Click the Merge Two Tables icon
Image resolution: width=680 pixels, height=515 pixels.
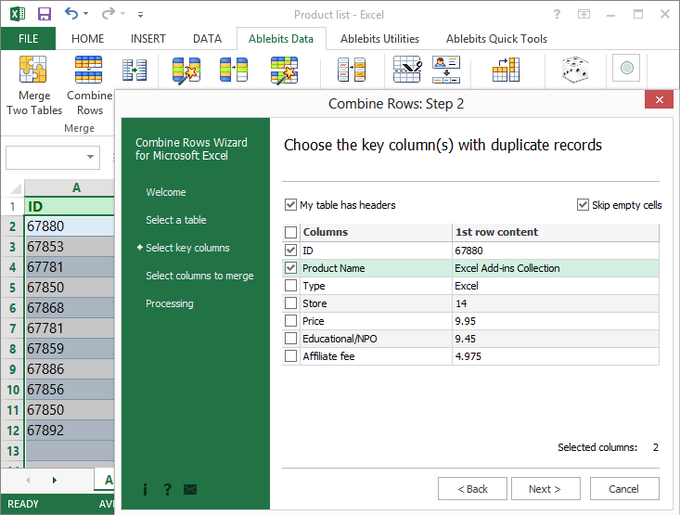click(33, 69)
